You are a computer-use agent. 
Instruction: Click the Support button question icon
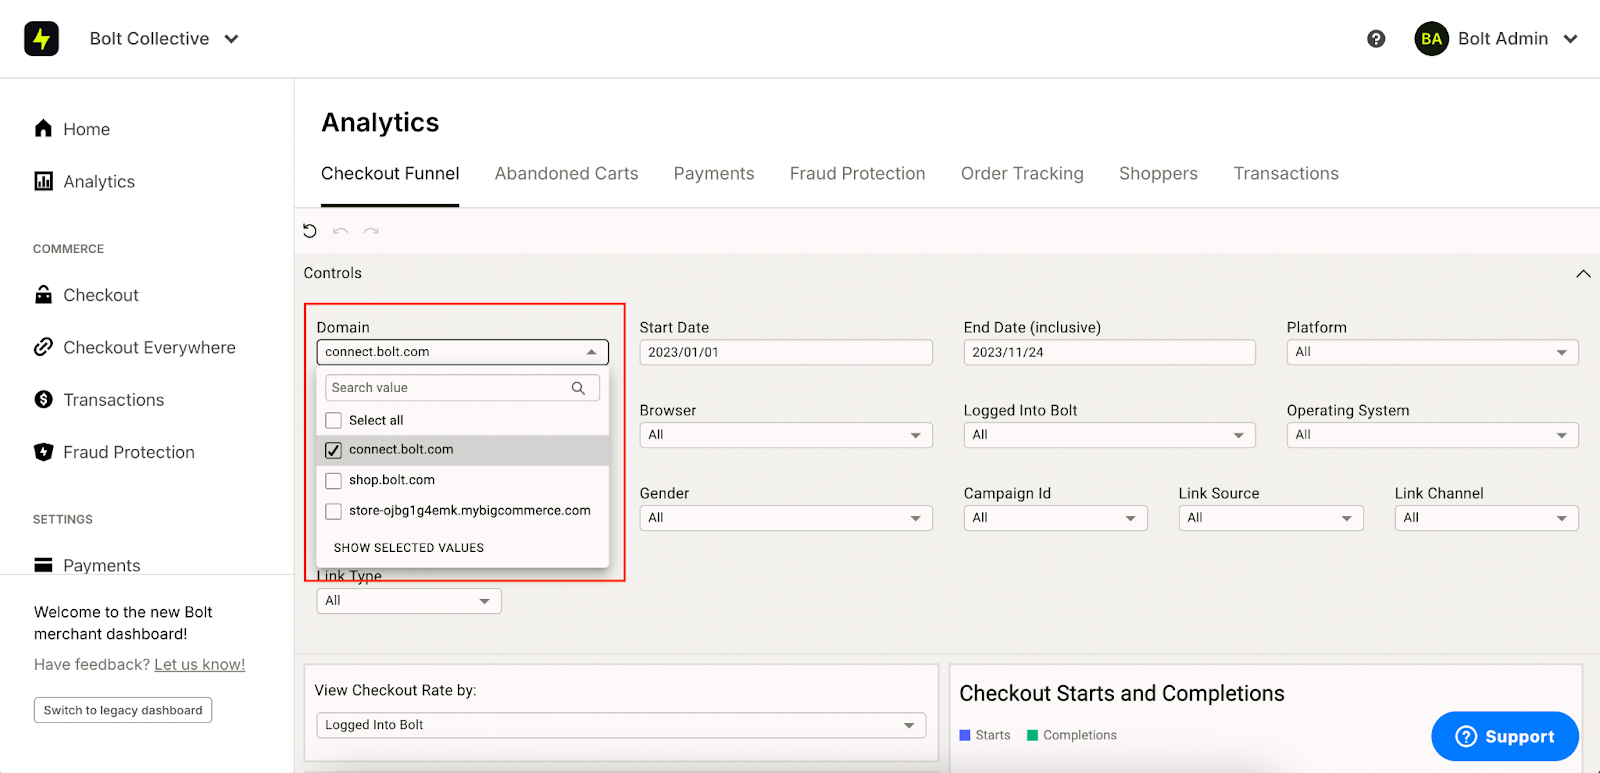click(1466, 737)
